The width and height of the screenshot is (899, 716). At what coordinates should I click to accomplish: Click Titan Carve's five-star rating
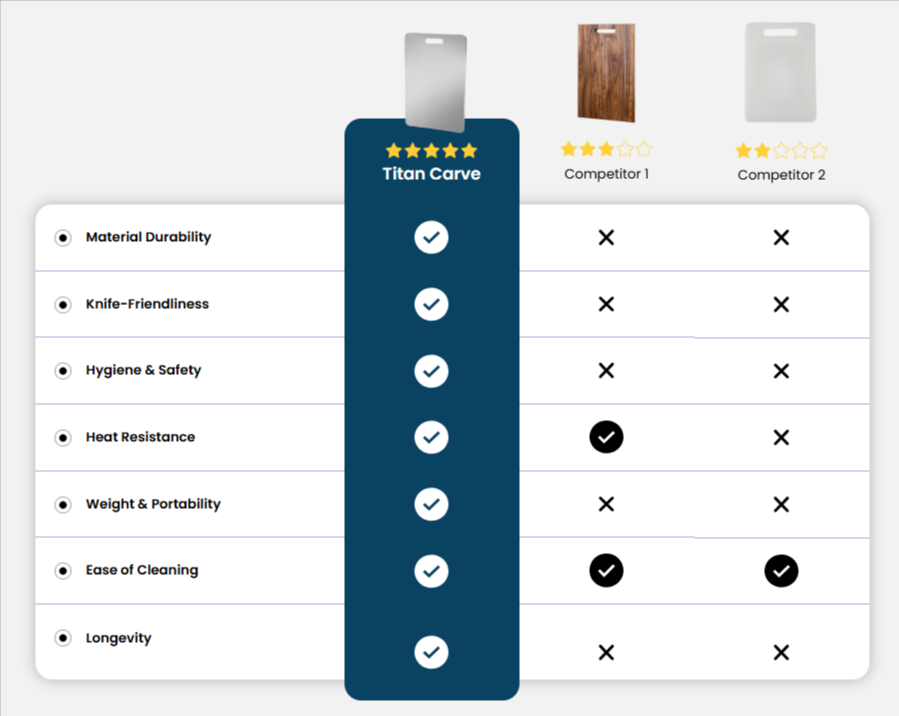[431, 151]
